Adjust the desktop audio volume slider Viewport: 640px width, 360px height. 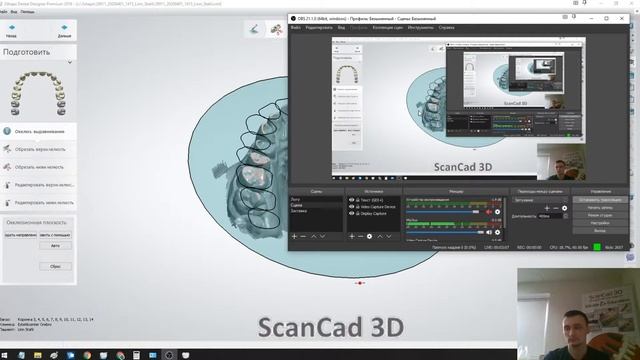442,212
